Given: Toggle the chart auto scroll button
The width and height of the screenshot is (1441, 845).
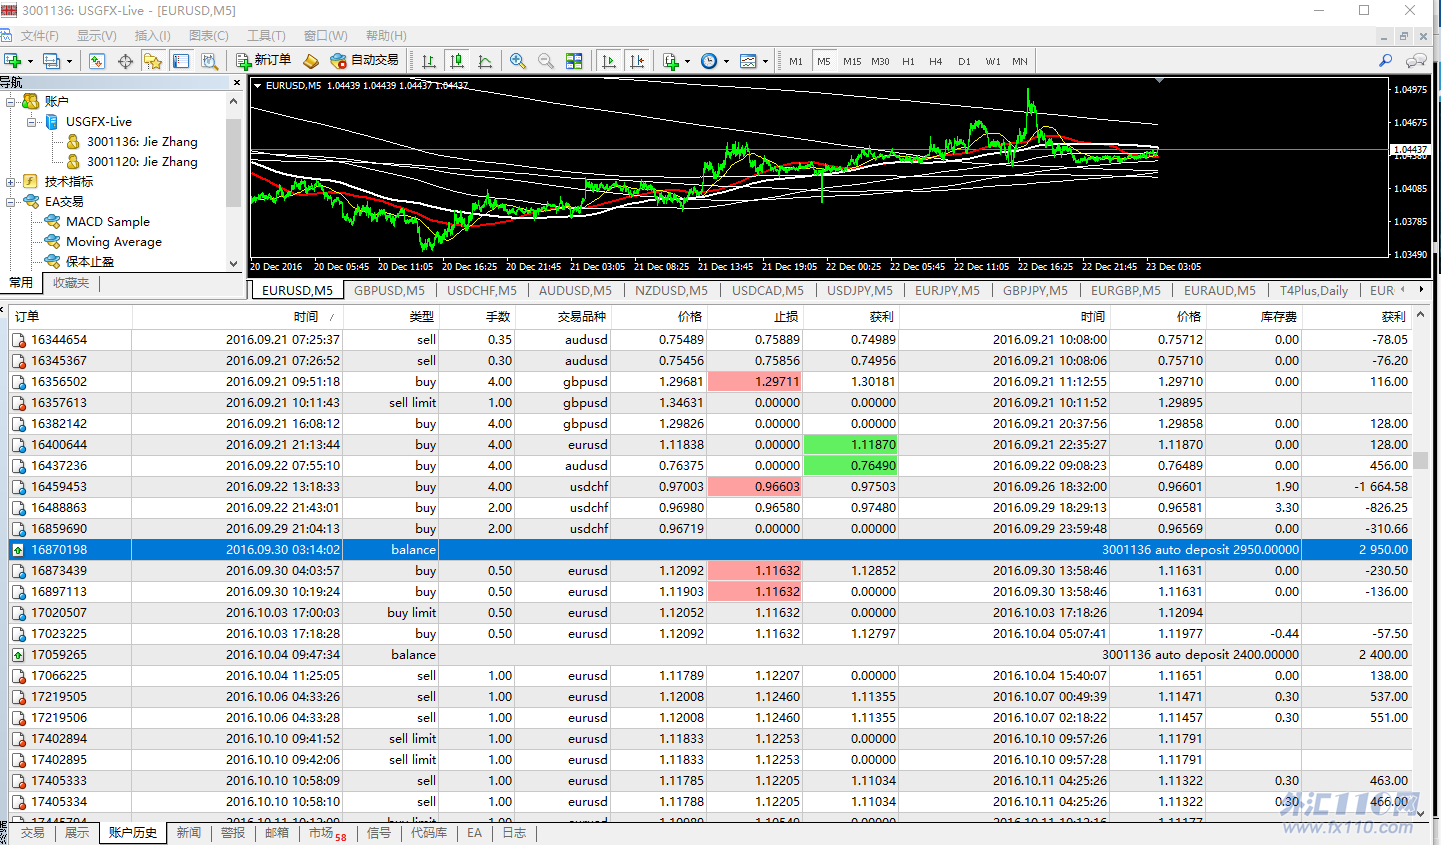Looking at the screenshot, I should [608, 61].
